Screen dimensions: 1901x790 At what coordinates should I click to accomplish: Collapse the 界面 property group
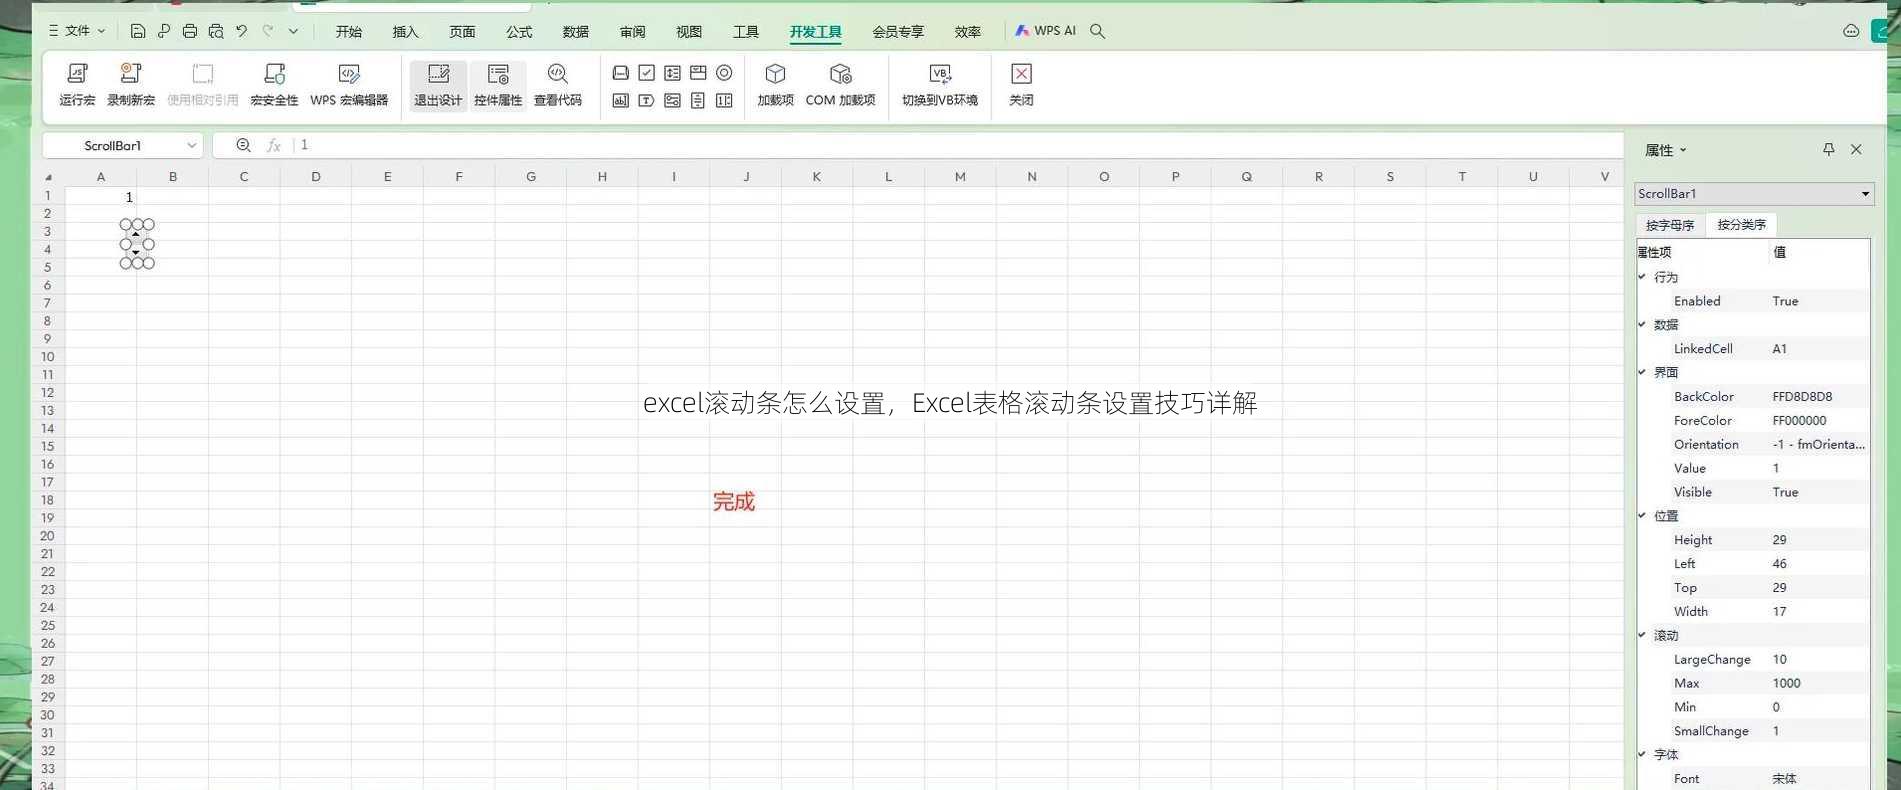[1642, 372]
